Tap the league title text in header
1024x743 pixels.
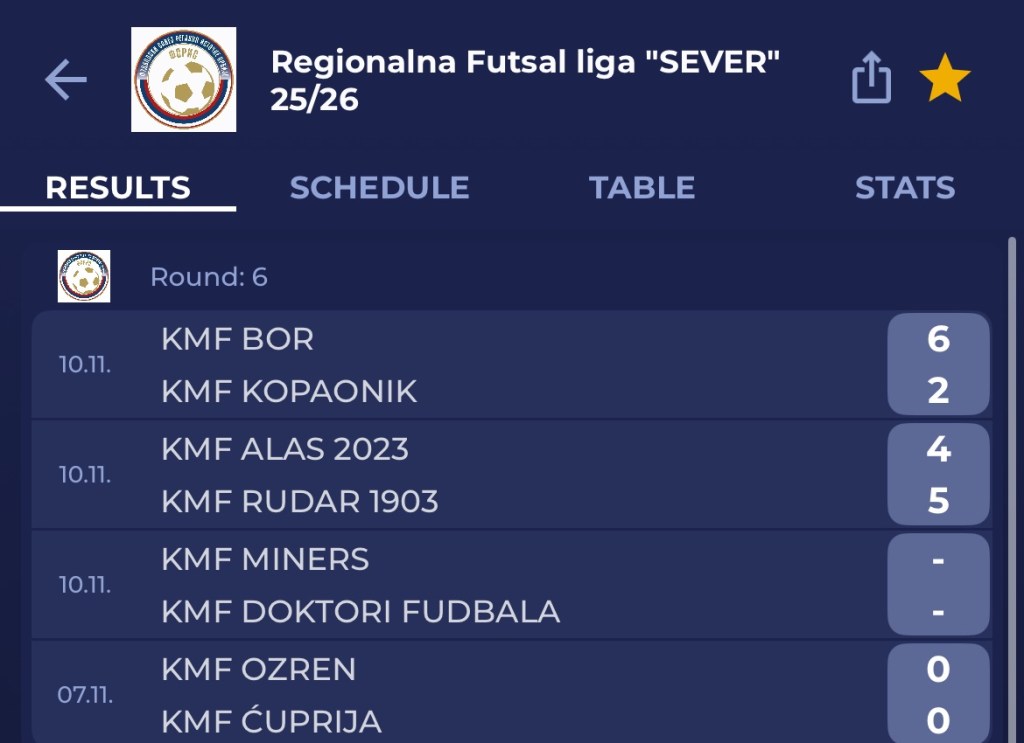tap(525, 80)
